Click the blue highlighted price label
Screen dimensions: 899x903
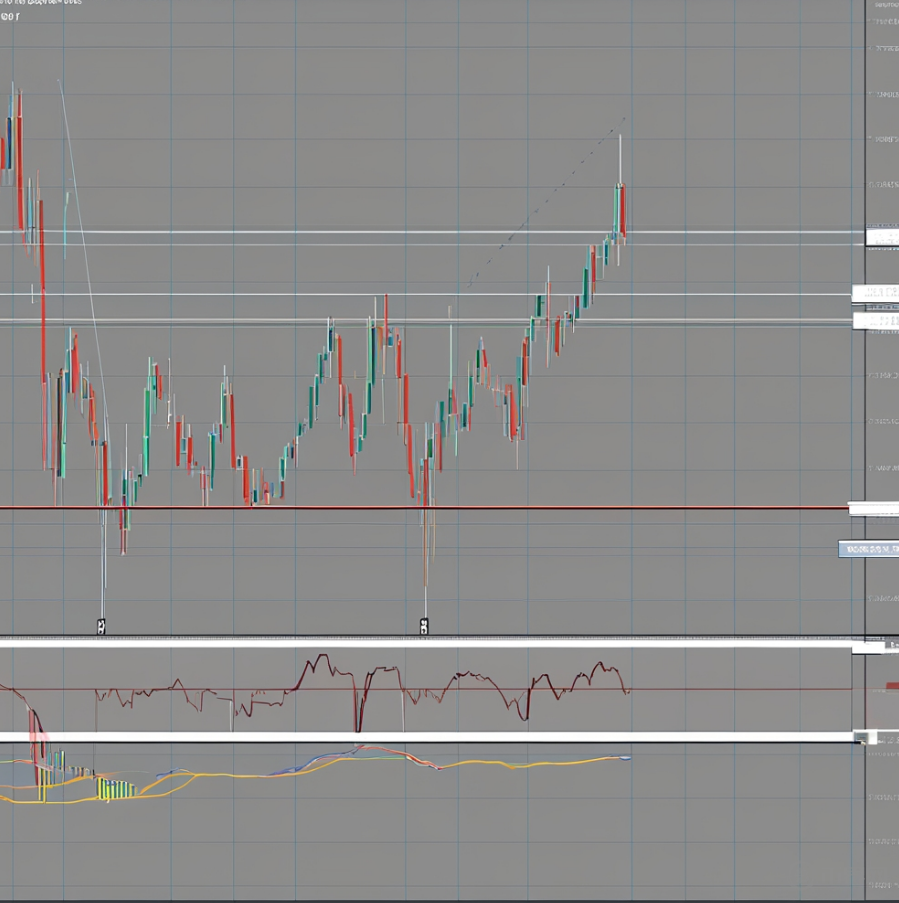click(x=868, y=548)
